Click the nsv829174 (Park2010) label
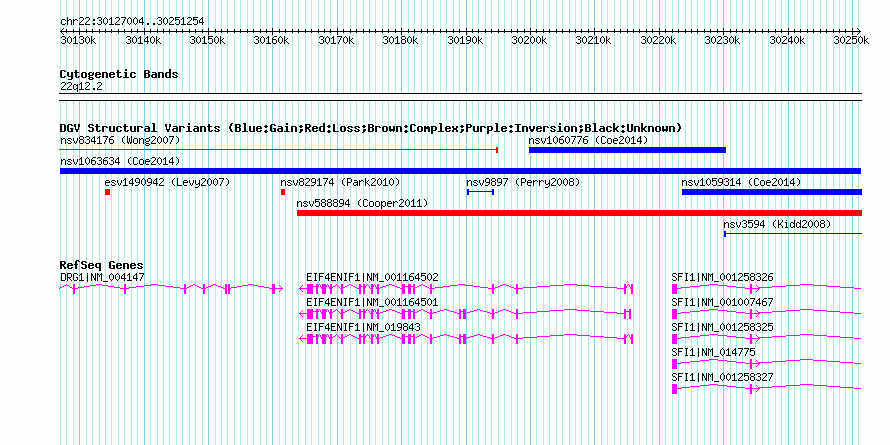Screen dimensions: 890x445 tap(341, 182)
